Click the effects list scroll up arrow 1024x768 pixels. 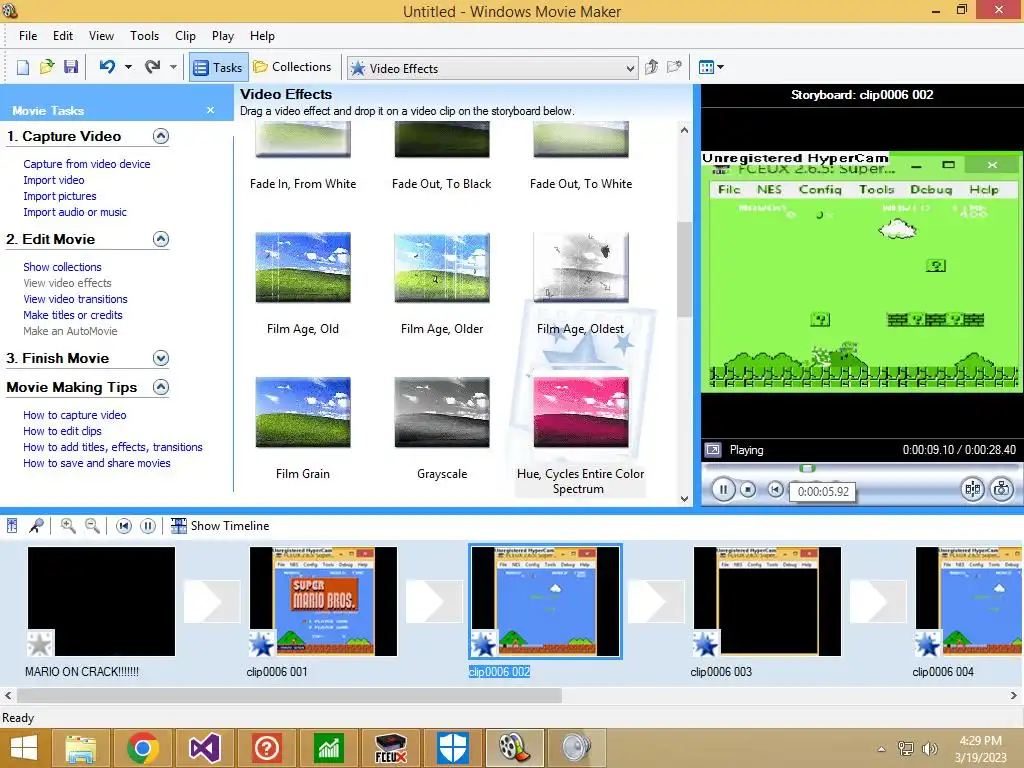click(x=684, y=130)
